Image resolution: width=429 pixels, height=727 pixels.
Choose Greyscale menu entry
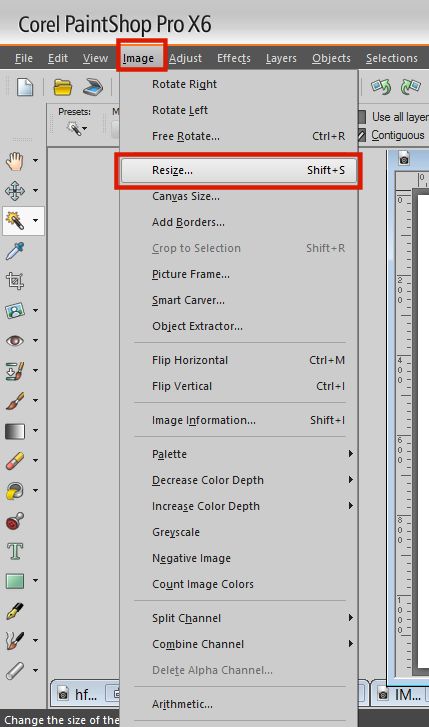pyautogui.click(x=239, y=532)
